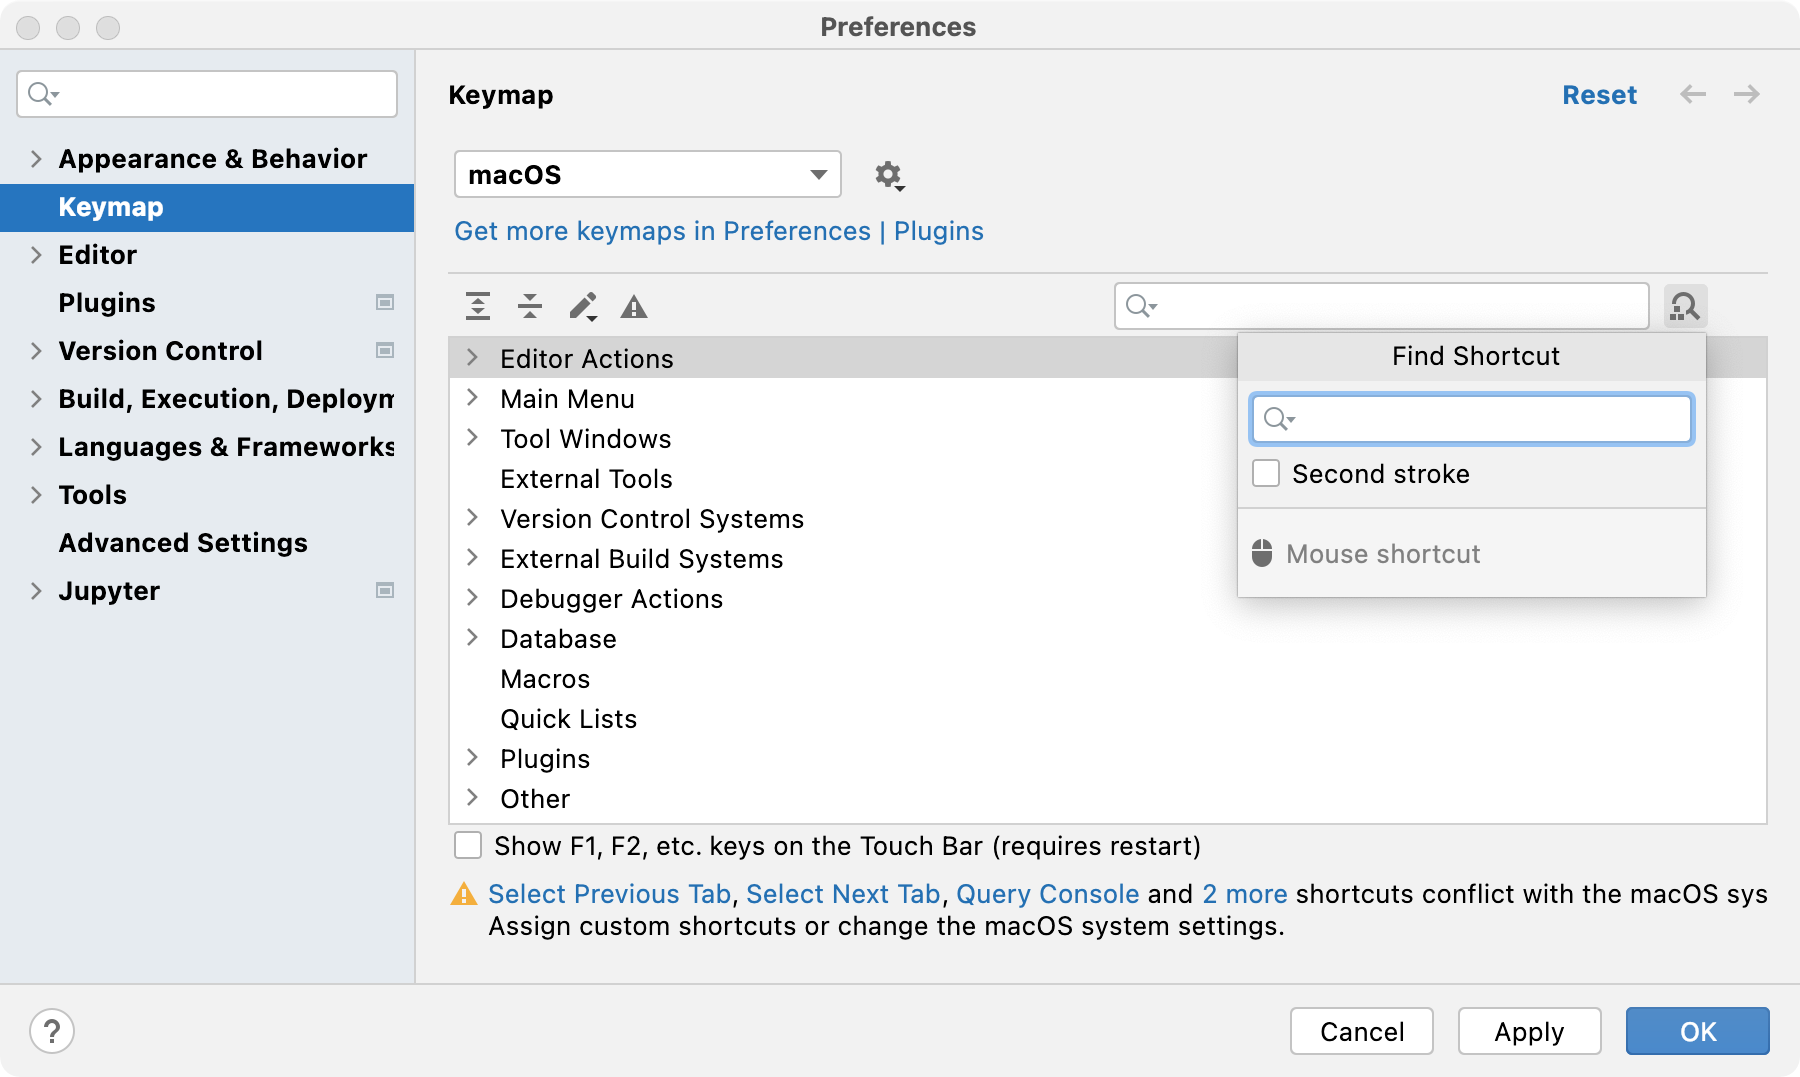
Task: Click the Show Conflicts warning icon
Action: (x=634, y=307)
